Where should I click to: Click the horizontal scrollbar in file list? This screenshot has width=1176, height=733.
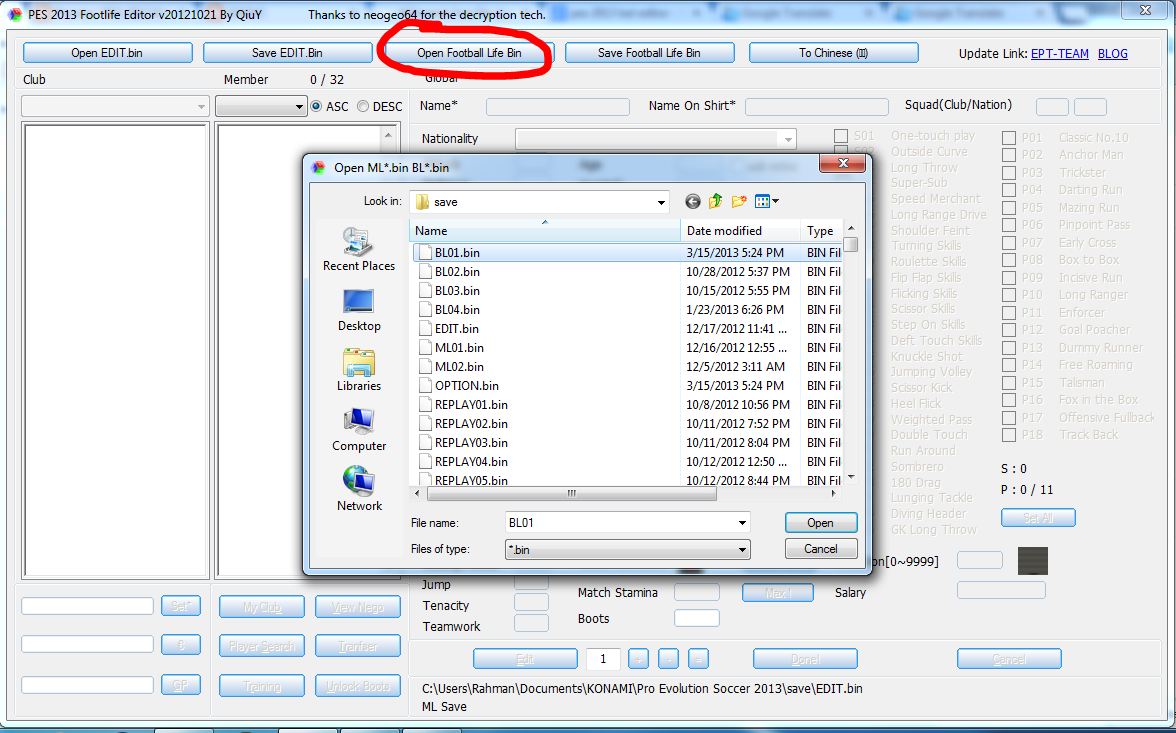point(572,494)
